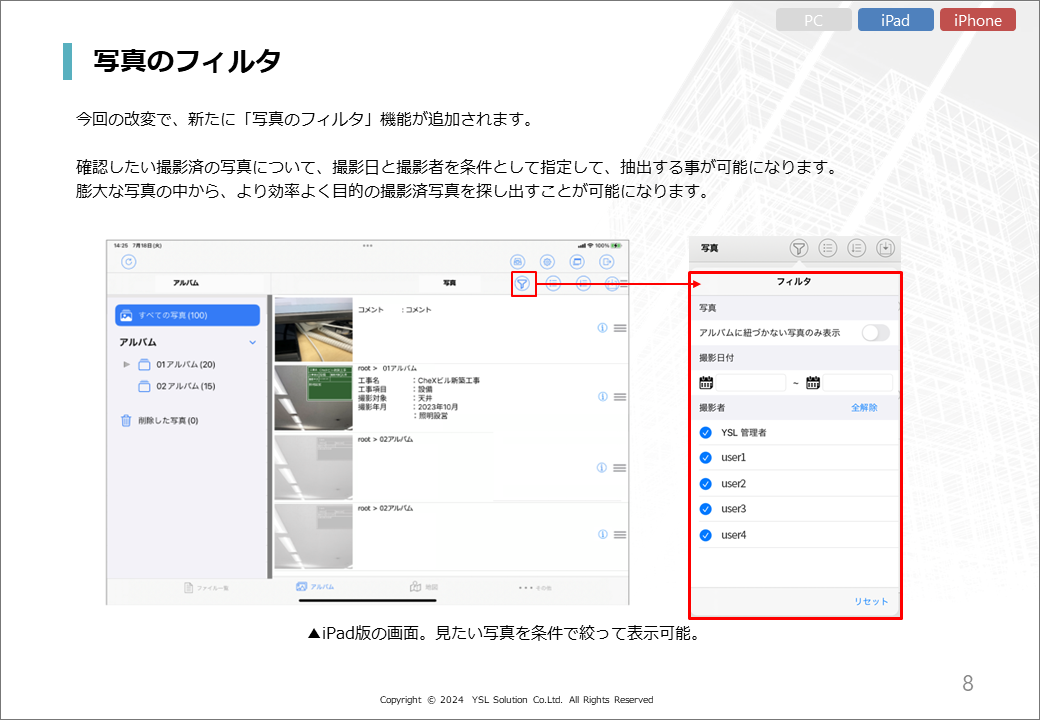Click the リセット link in the filter panel
Image resolution: width=1040 pixels, height=720 pixels.
(870, 601)
